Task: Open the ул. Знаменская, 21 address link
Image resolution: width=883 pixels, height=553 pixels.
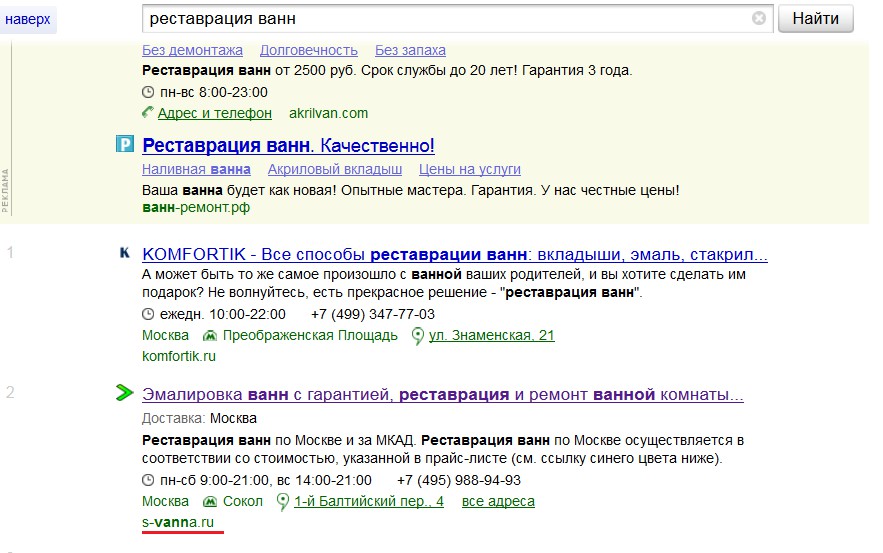Action: click(492, 336)
